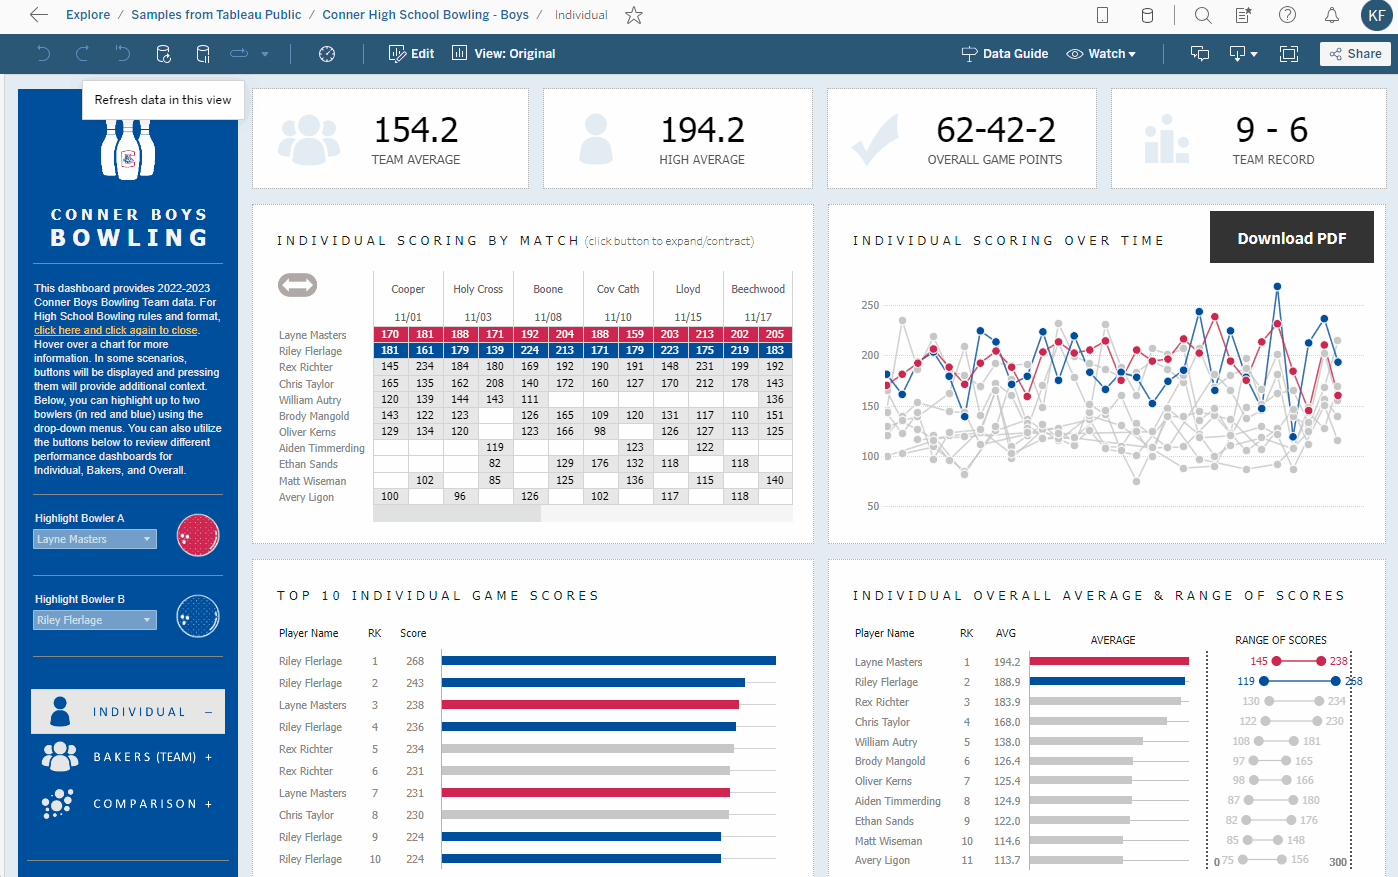Click the 154.2 Team Average card

(390, 139)
